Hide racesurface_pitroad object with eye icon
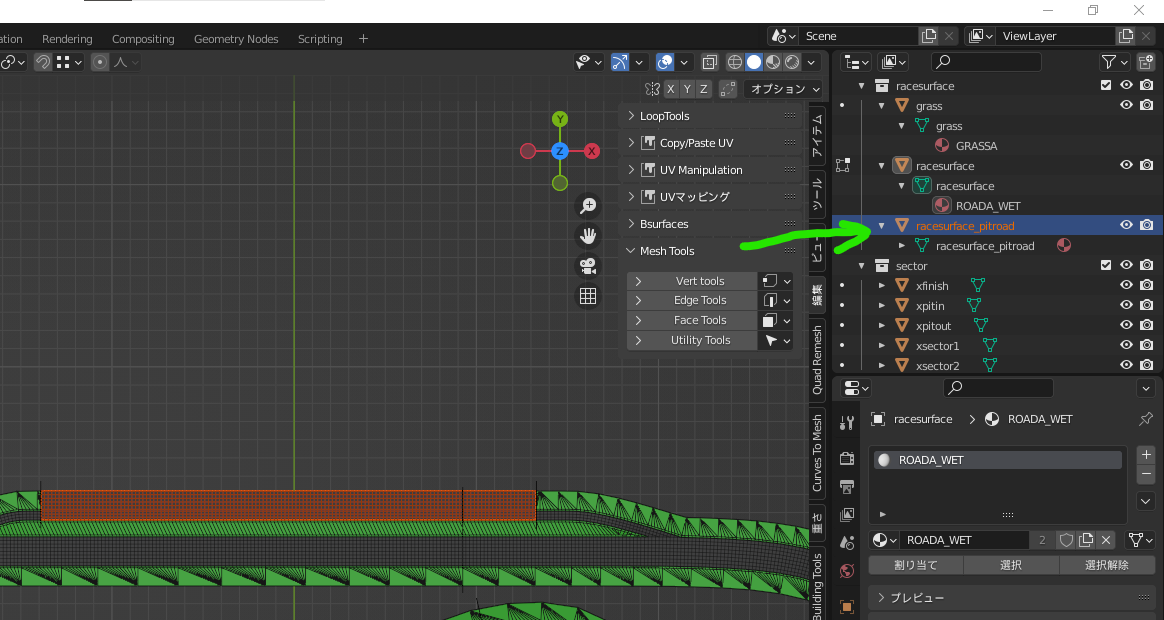 point(1126,225)
